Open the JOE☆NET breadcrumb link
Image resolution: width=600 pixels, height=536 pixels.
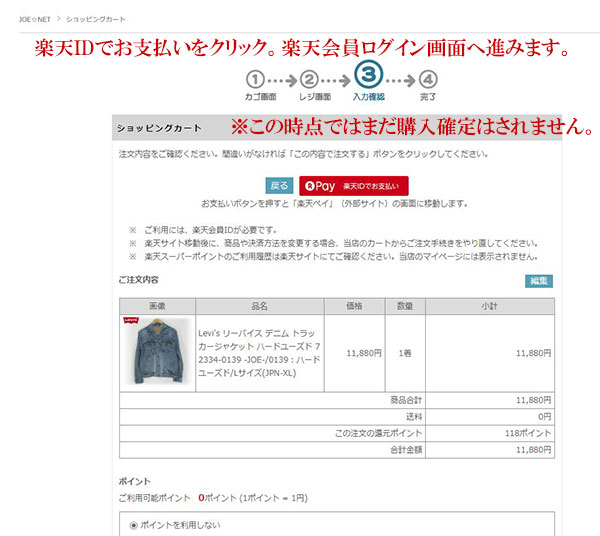tap(35, 20)
